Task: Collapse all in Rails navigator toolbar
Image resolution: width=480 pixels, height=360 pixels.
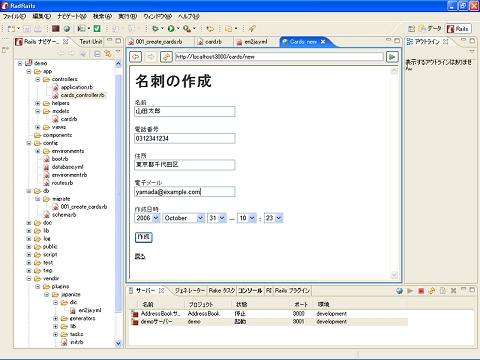Action: point(97,53)
